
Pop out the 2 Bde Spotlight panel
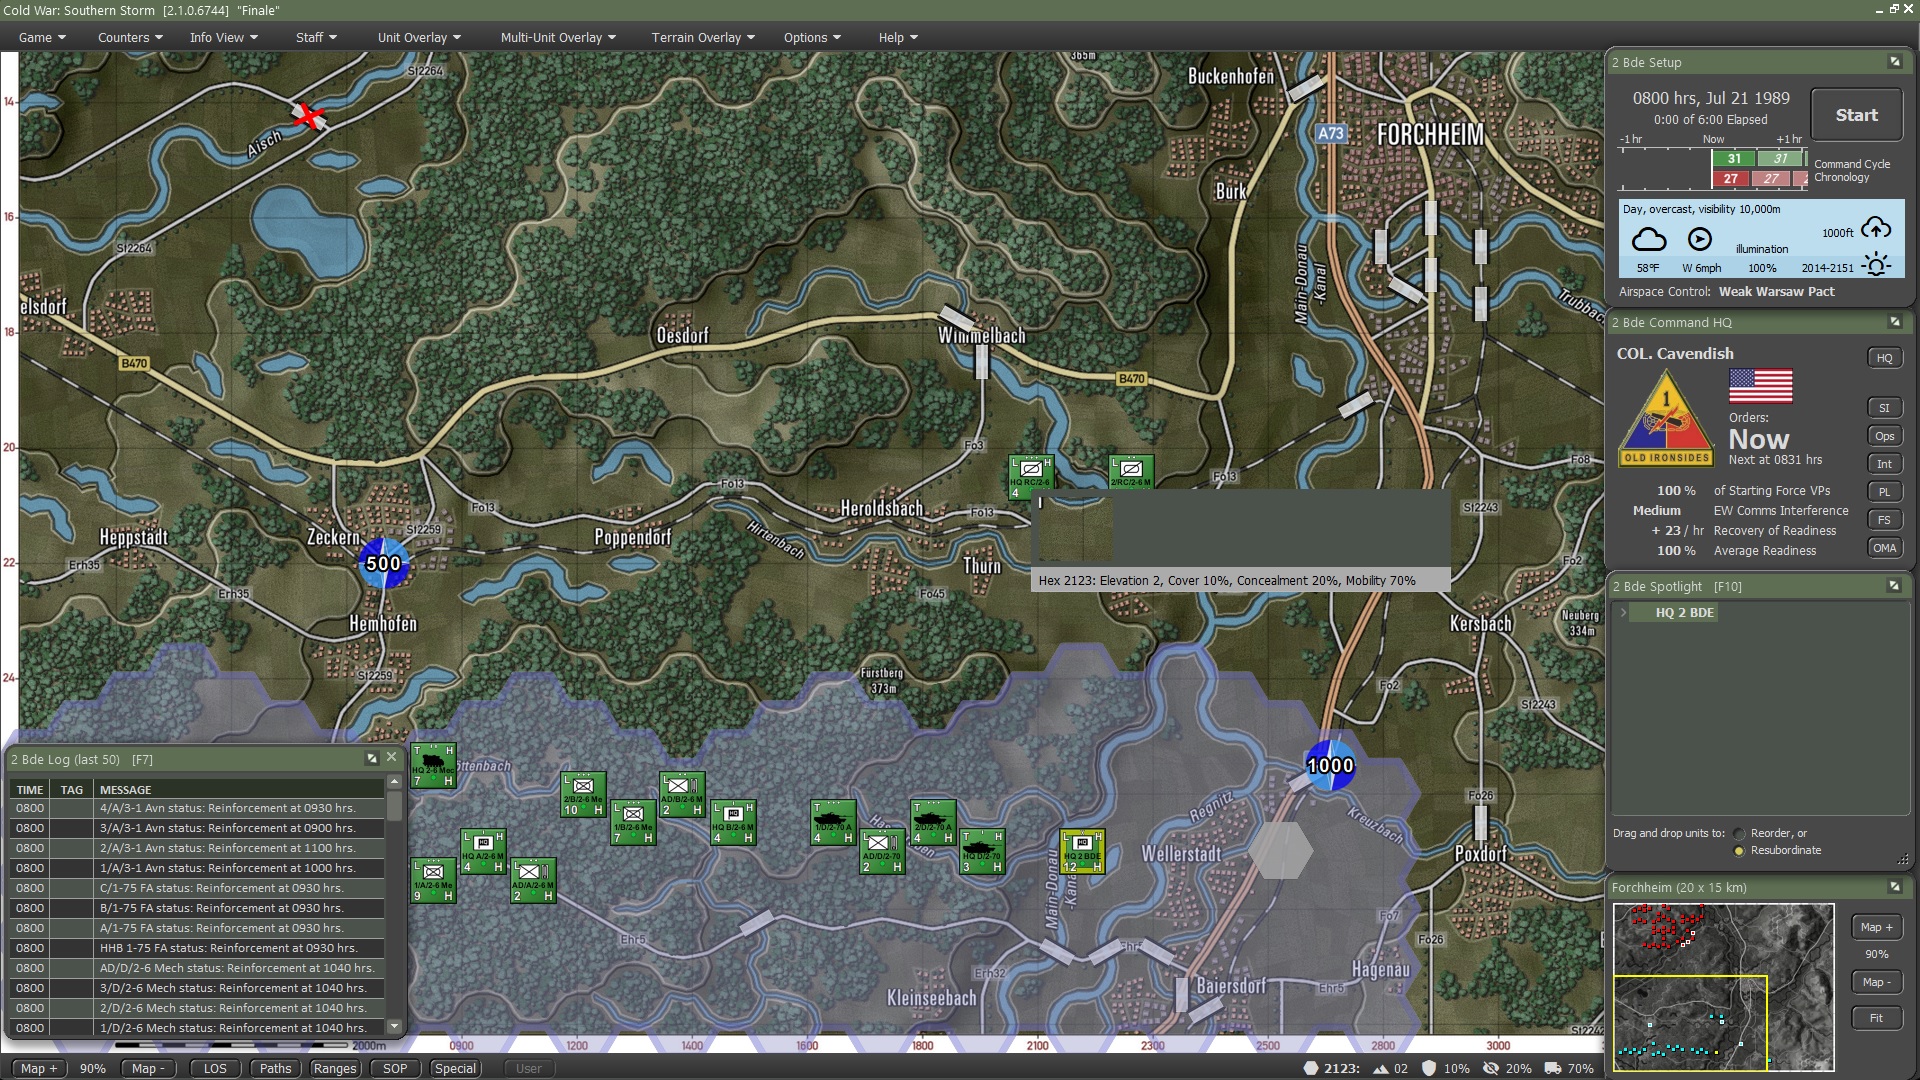1895,586
